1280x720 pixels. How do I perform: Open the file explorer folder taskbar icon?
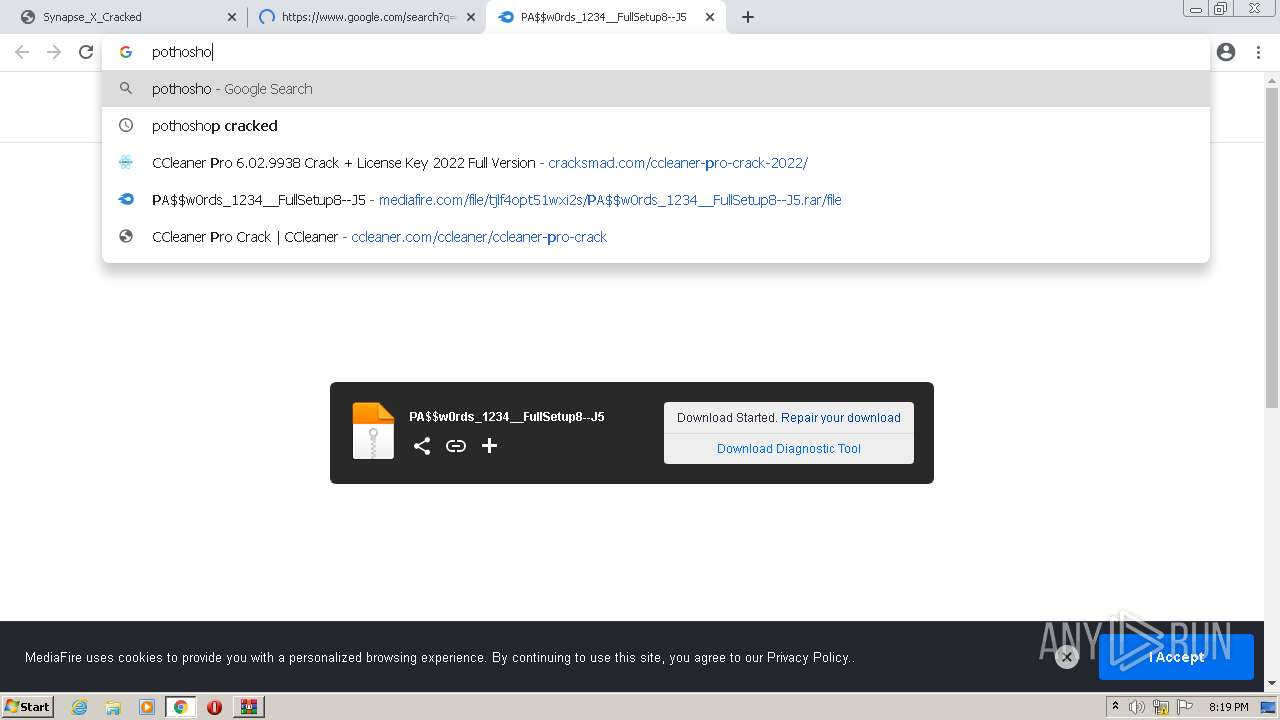[113, 707]
